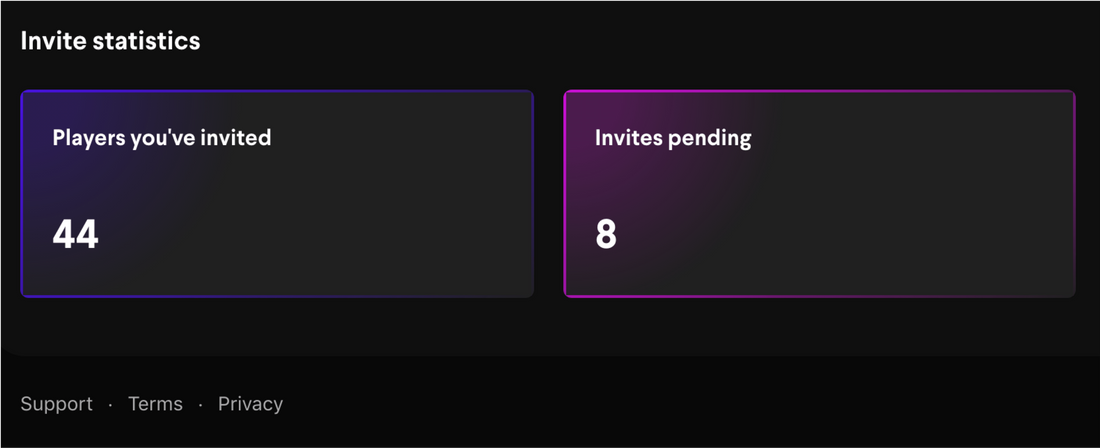Click the Invite statistics heading
1100x448 pixels.
tap(110, 41)
